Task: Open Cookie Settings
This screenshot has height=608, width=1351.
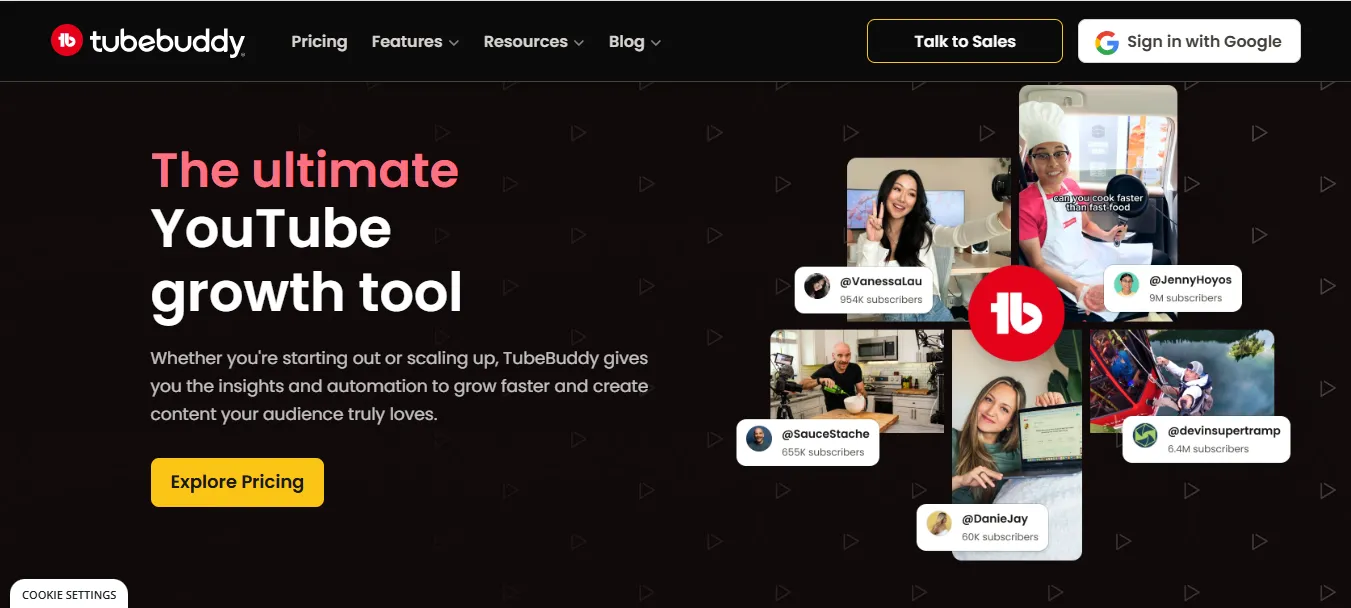Action: coord(69,595)
